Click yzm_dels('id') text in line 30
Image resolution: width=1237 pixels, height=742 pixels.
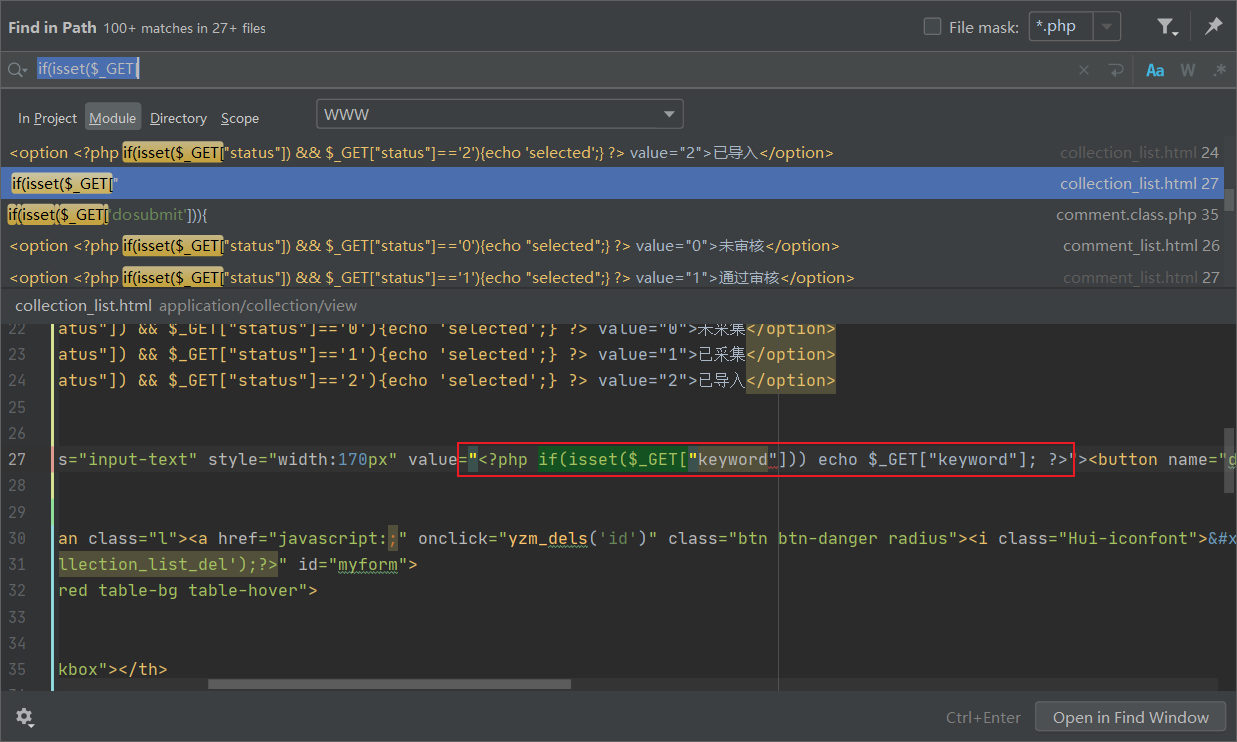point(582,538)
